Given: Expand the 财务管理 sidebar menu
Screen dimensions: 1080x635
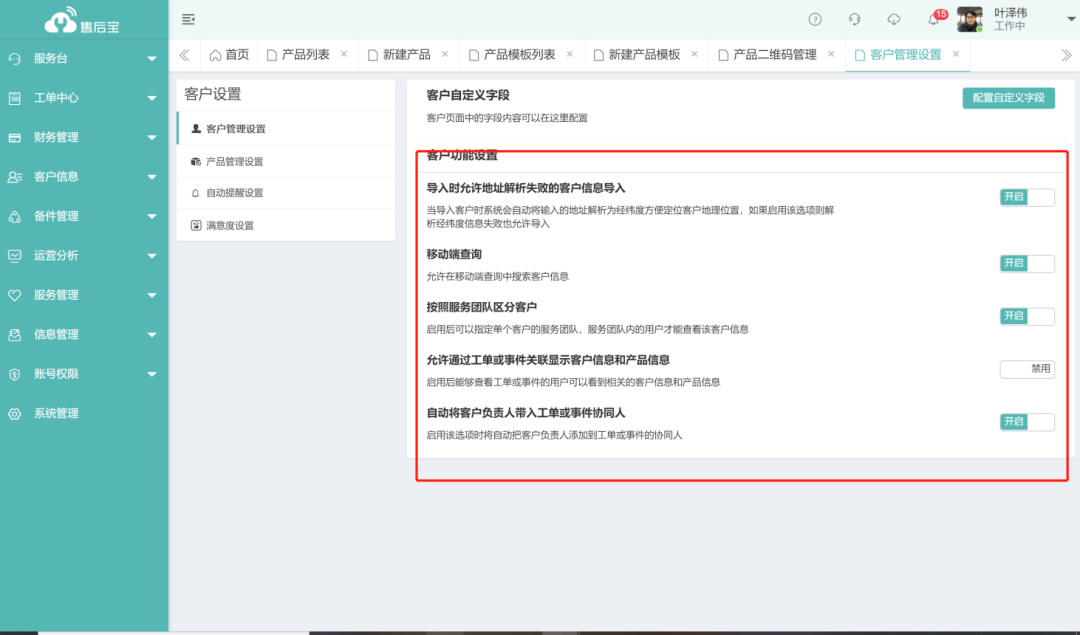Looking at the screenshot, I should 82,137.
